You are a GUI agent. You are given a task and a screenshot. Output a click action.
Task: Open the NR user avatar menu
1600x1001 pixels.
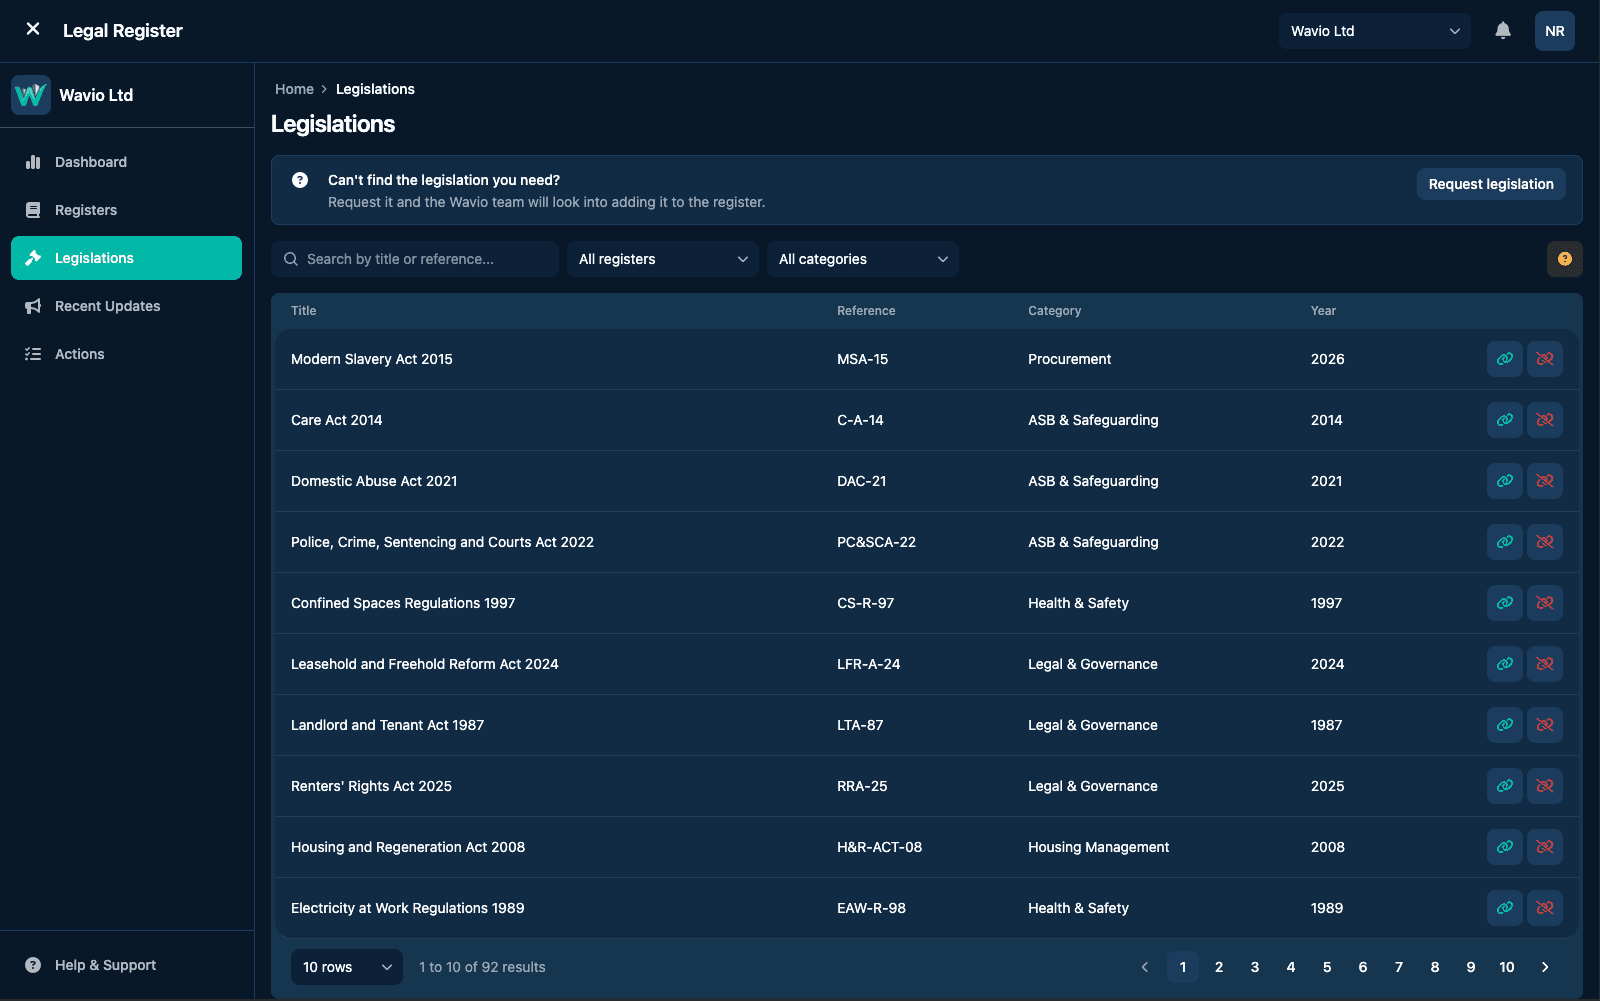coord(1555,31)
